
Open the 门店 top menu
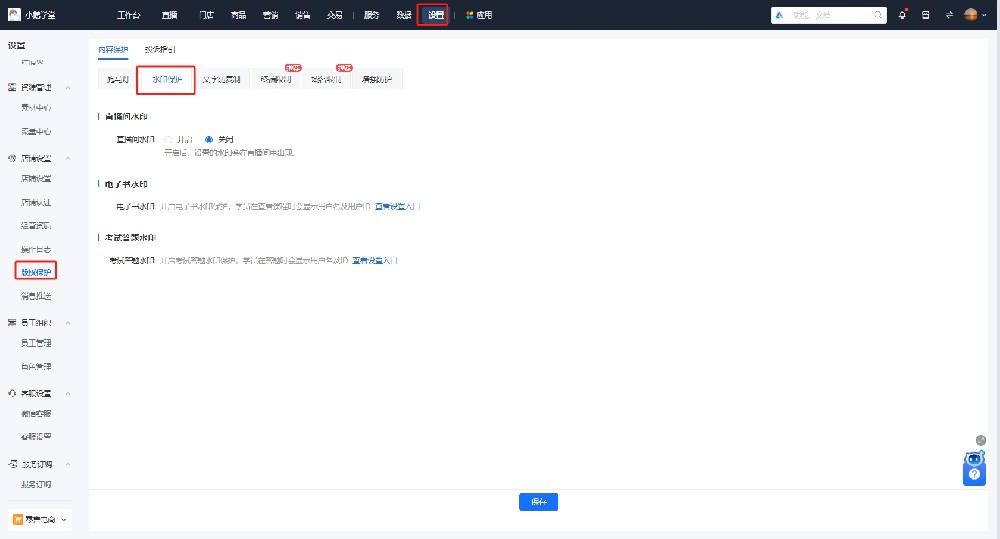point(207,15)
